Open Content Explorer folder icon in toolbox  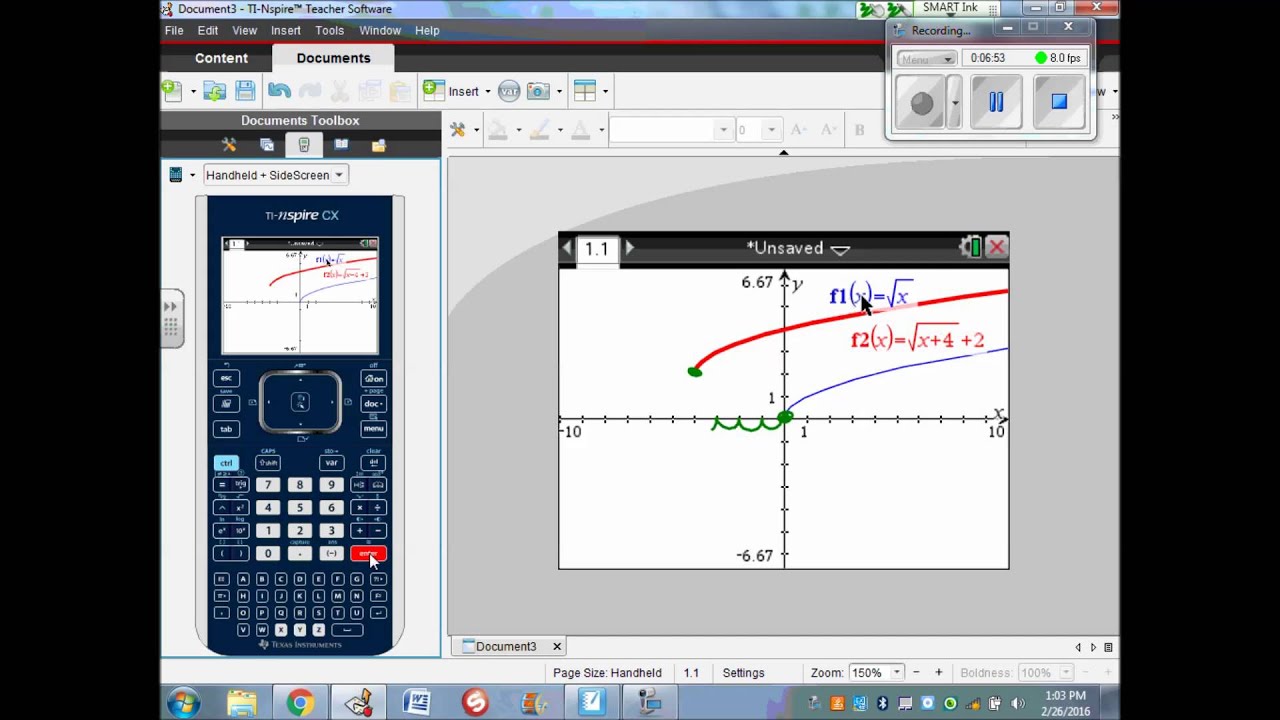tap(378, 145)
